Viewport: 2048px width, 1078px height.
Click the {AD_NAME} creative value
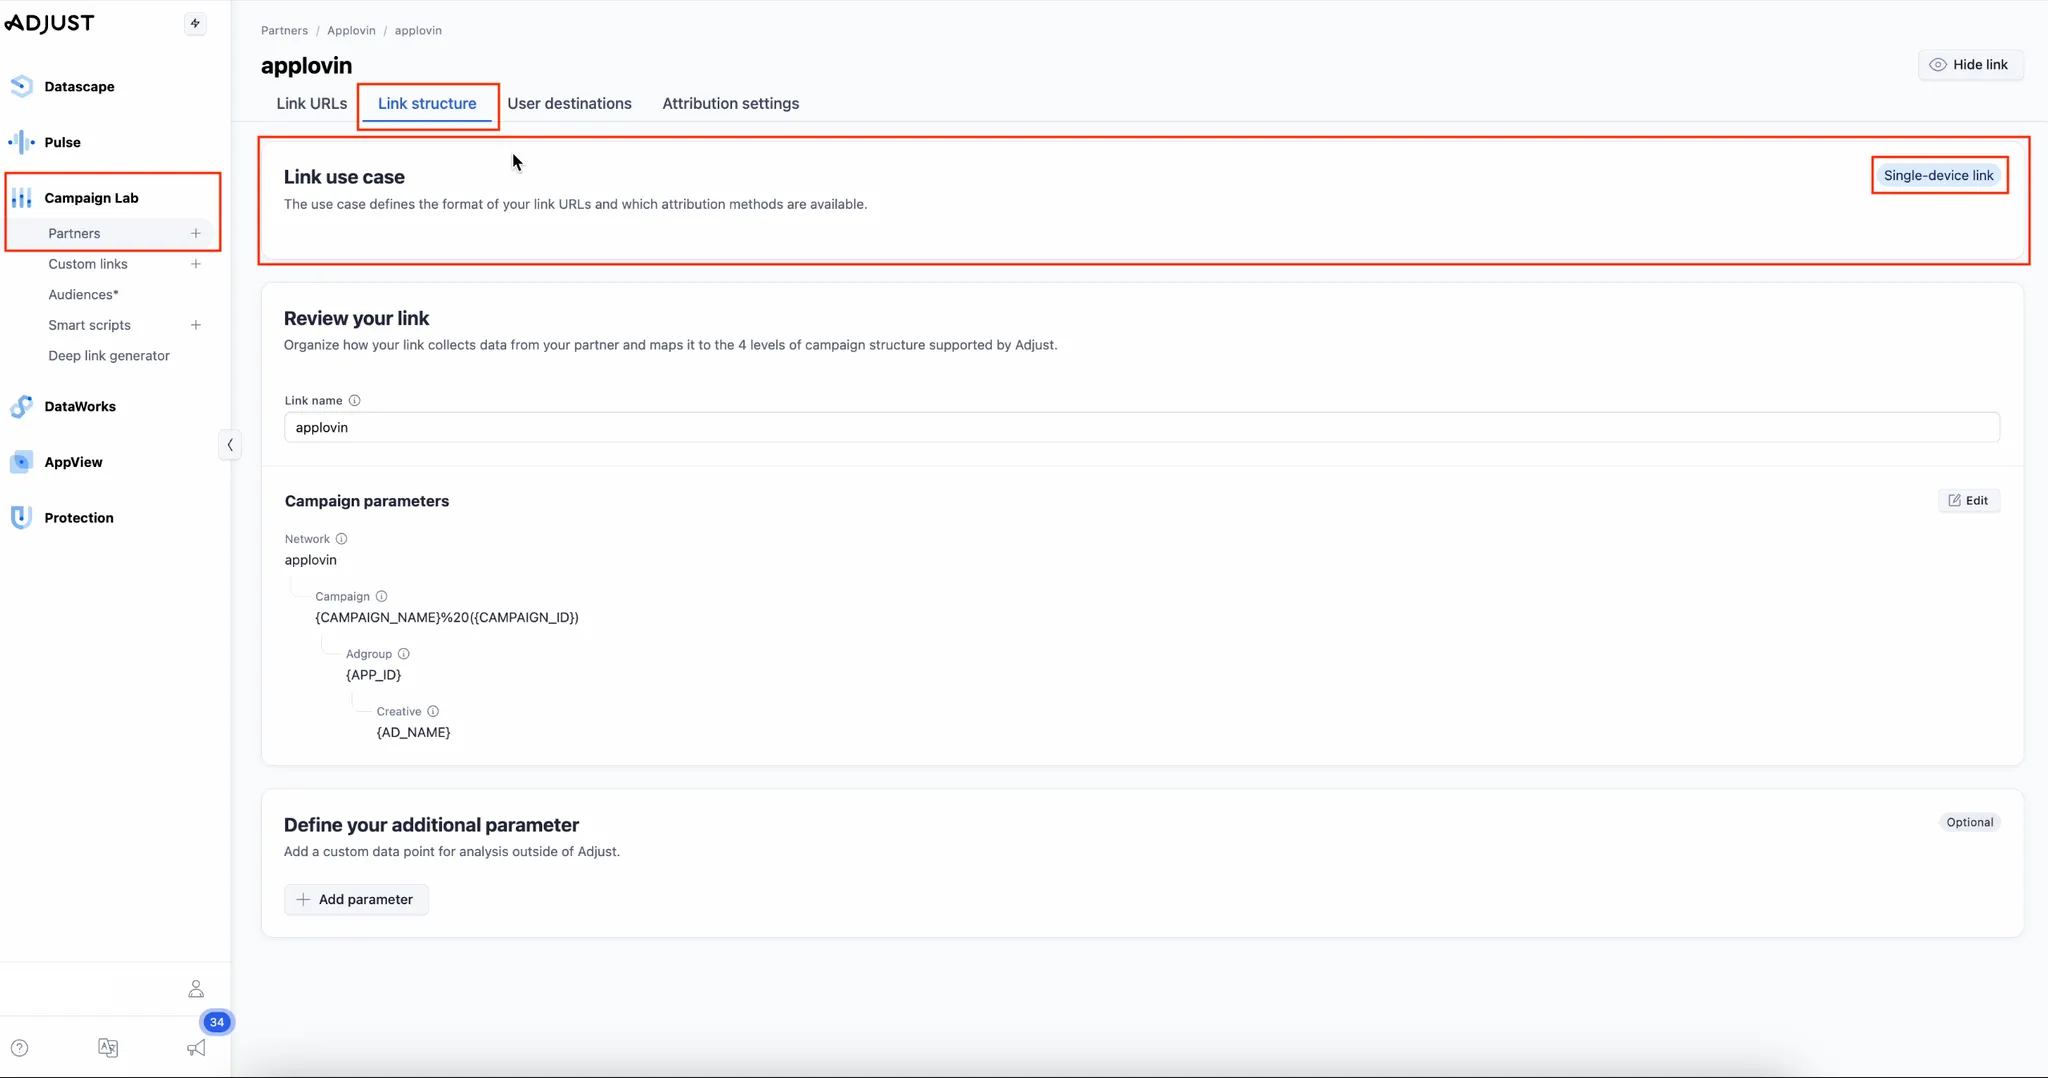[413, 732]
